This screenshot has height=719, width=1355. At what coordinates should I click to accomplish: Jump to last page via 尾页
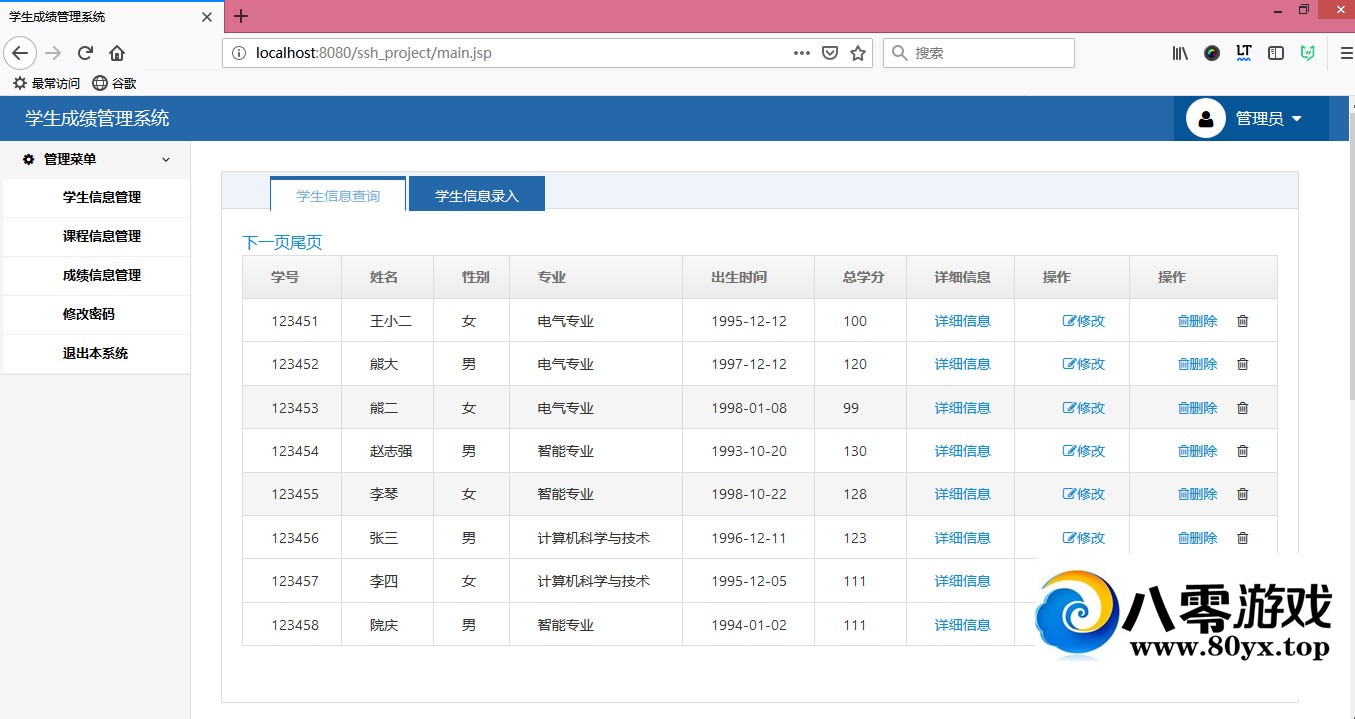(306, 243)
